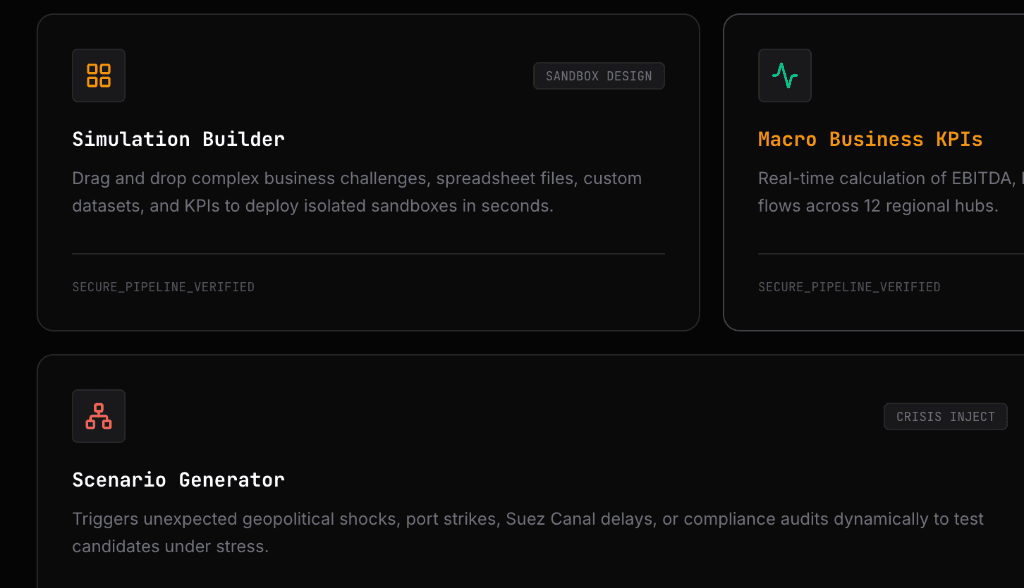This screenshot has height=588, width=1024.
Task: Open the Scenario Generator heading
Action: click(x=178, y=480)
